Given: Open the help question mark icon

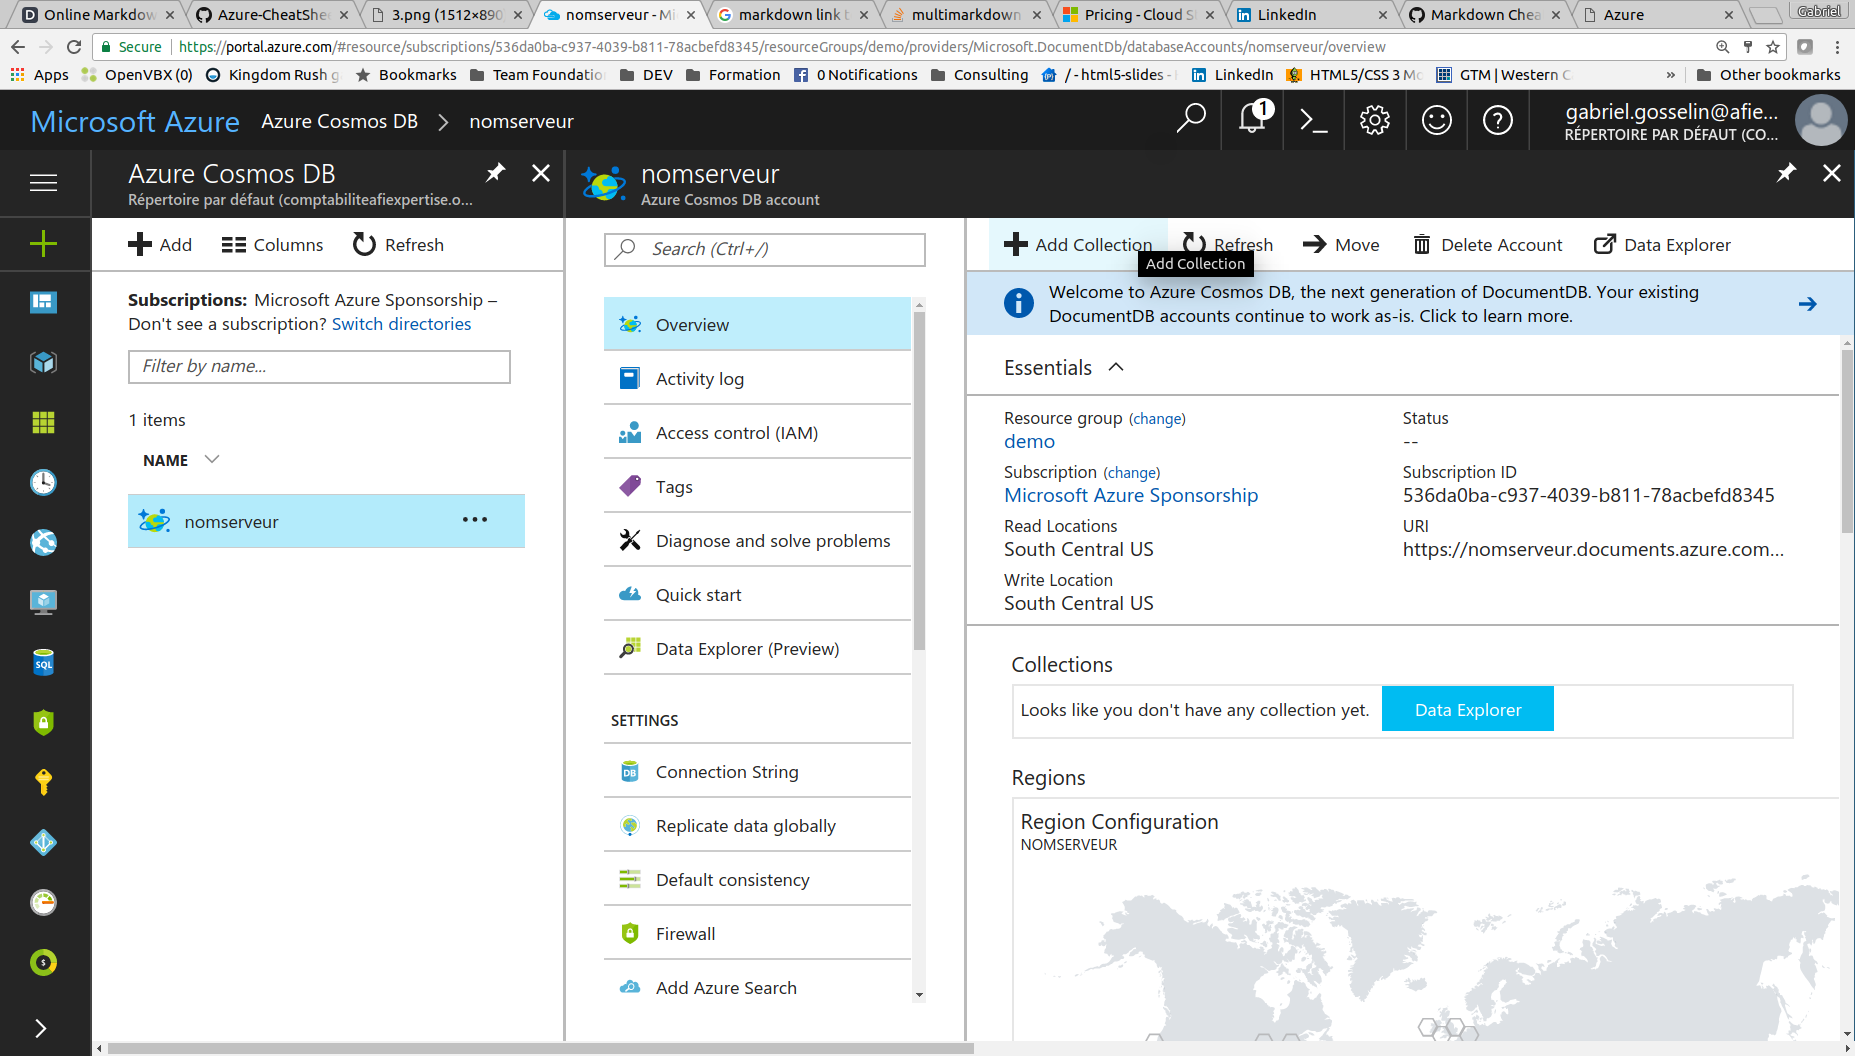Looking at the screenshot, I should coord(1497,121).
